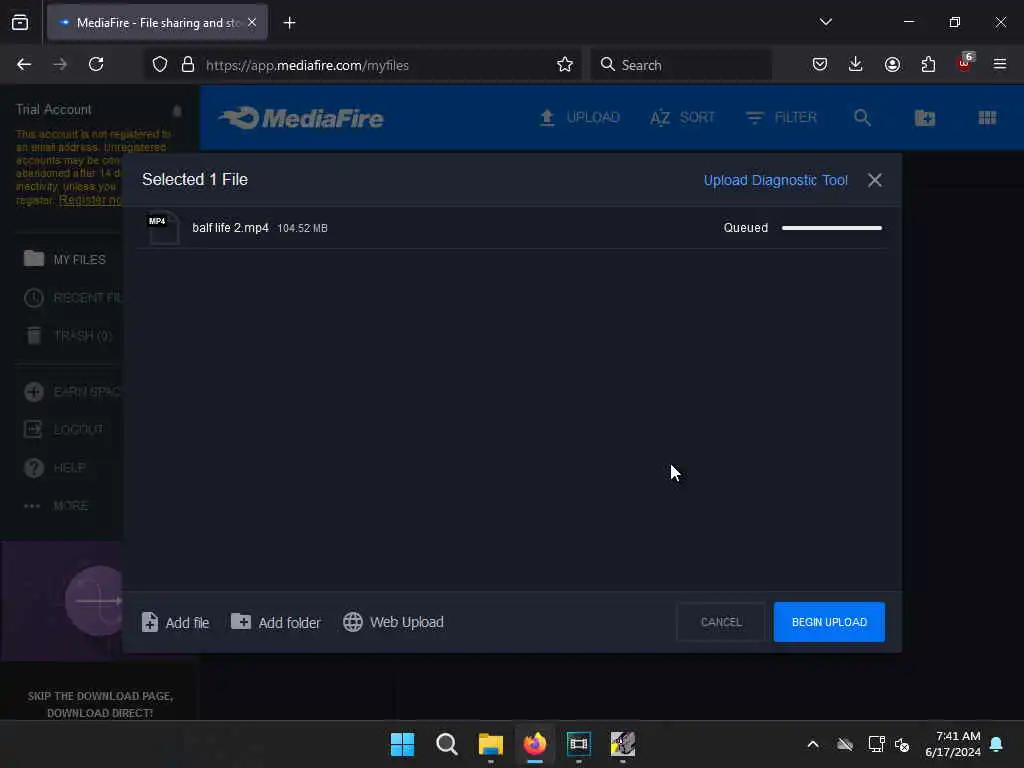Viewport: 1024px width, 768px height.
Task: Open Pocket save icon
Action: click(x=820, y=65)
